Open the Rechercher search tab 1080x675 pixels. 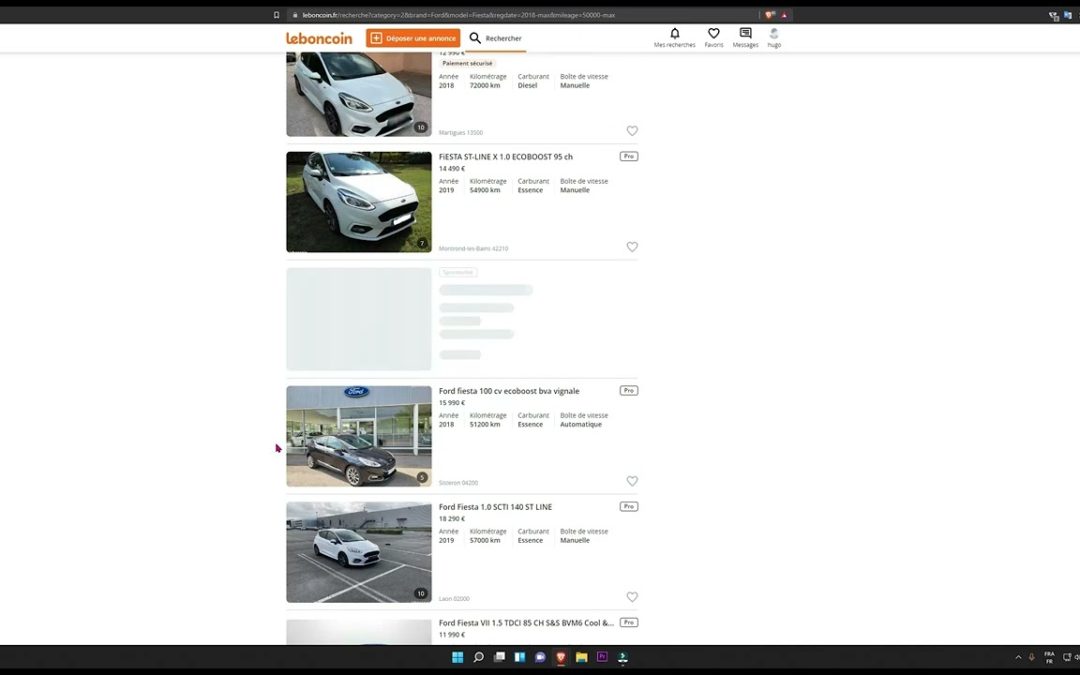(496, 39)
